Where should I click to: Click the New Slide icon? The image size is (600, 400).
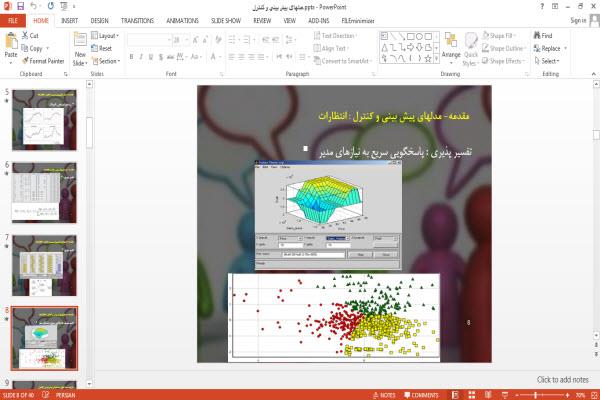click(80, 40)
